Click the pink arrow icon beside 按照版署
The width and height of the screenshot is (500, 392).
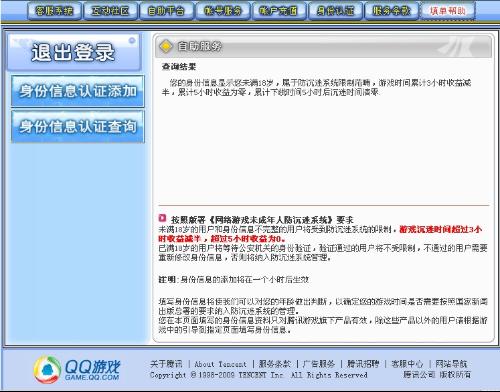pos(162,218)
